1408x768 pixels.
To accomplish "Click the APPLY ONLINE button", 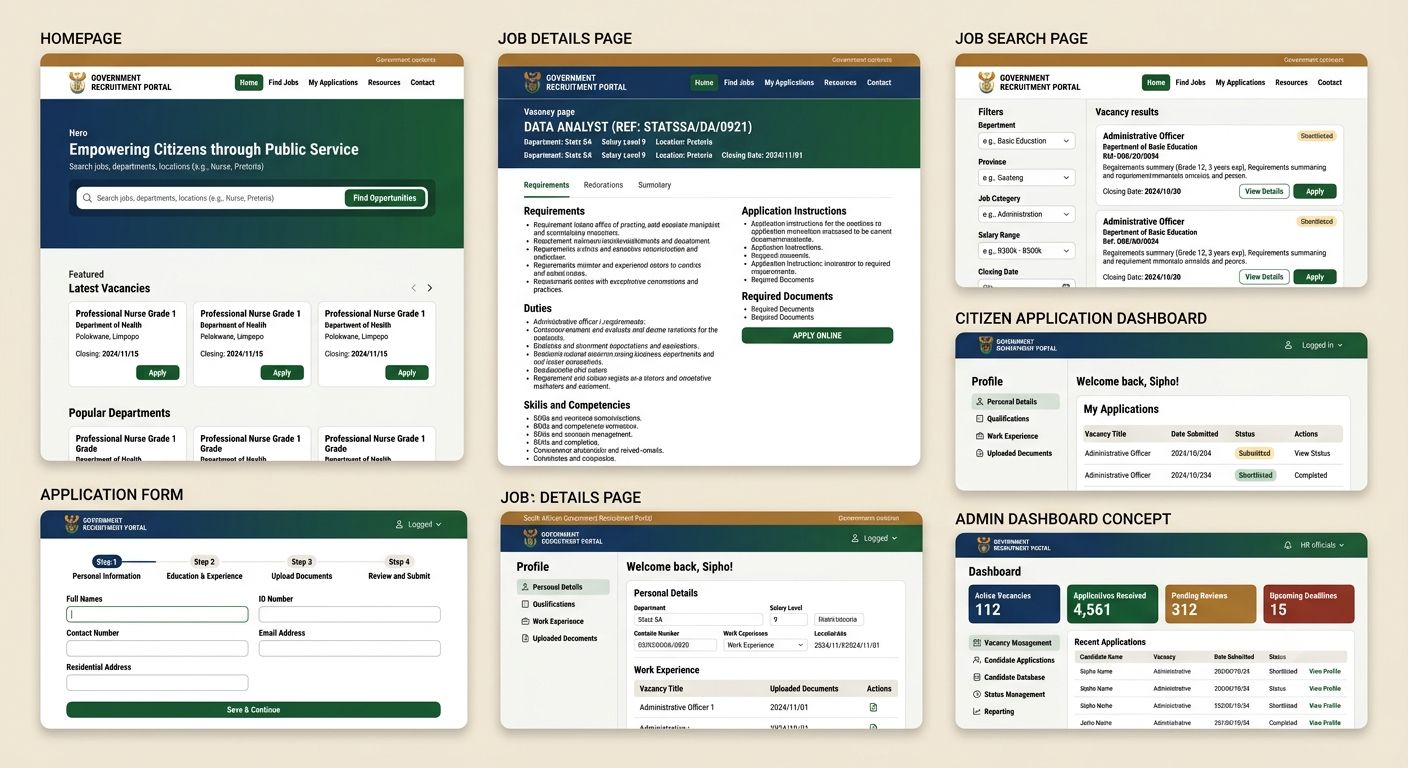I will [817, 336].
